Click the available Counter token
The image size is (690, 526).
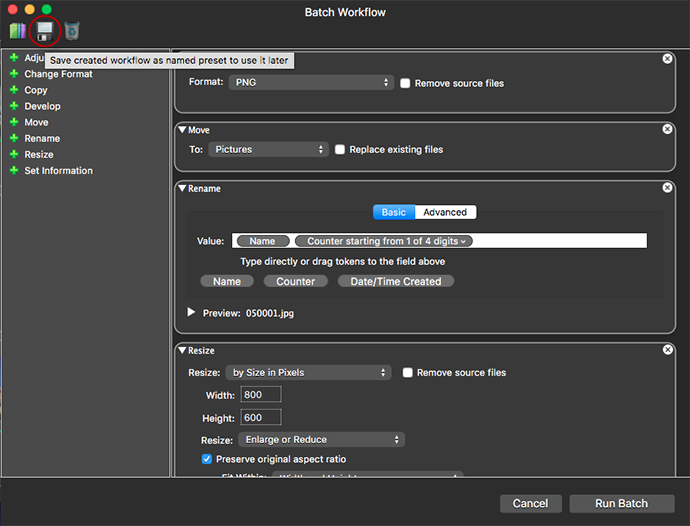coord(295,281)
